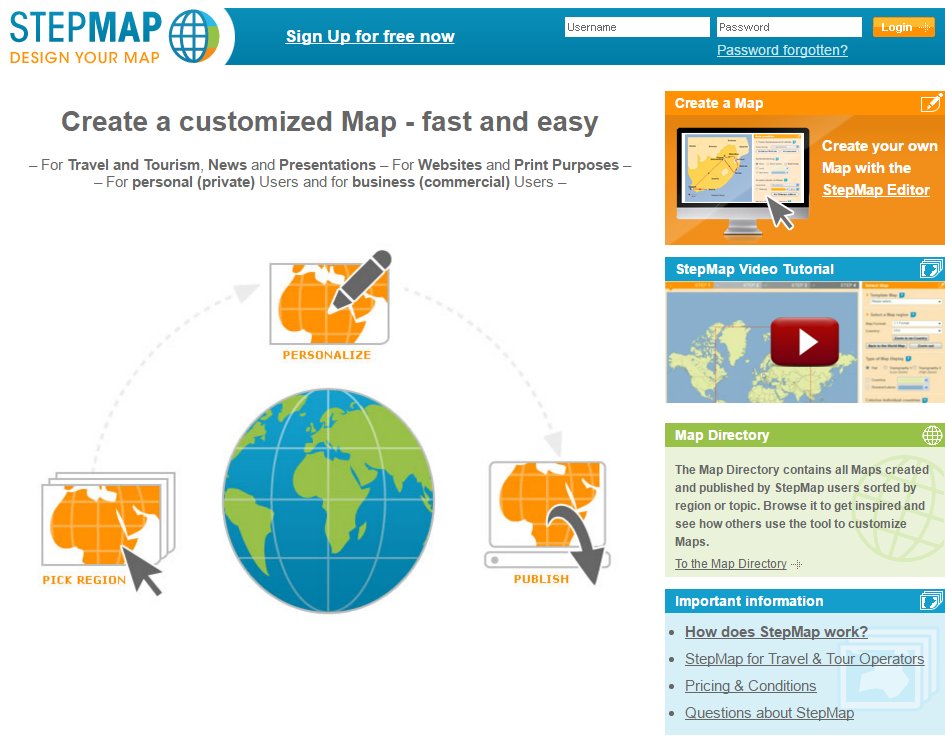The image size is (945, 749).
Task: Click the Password input field
Action: point(790,27)
